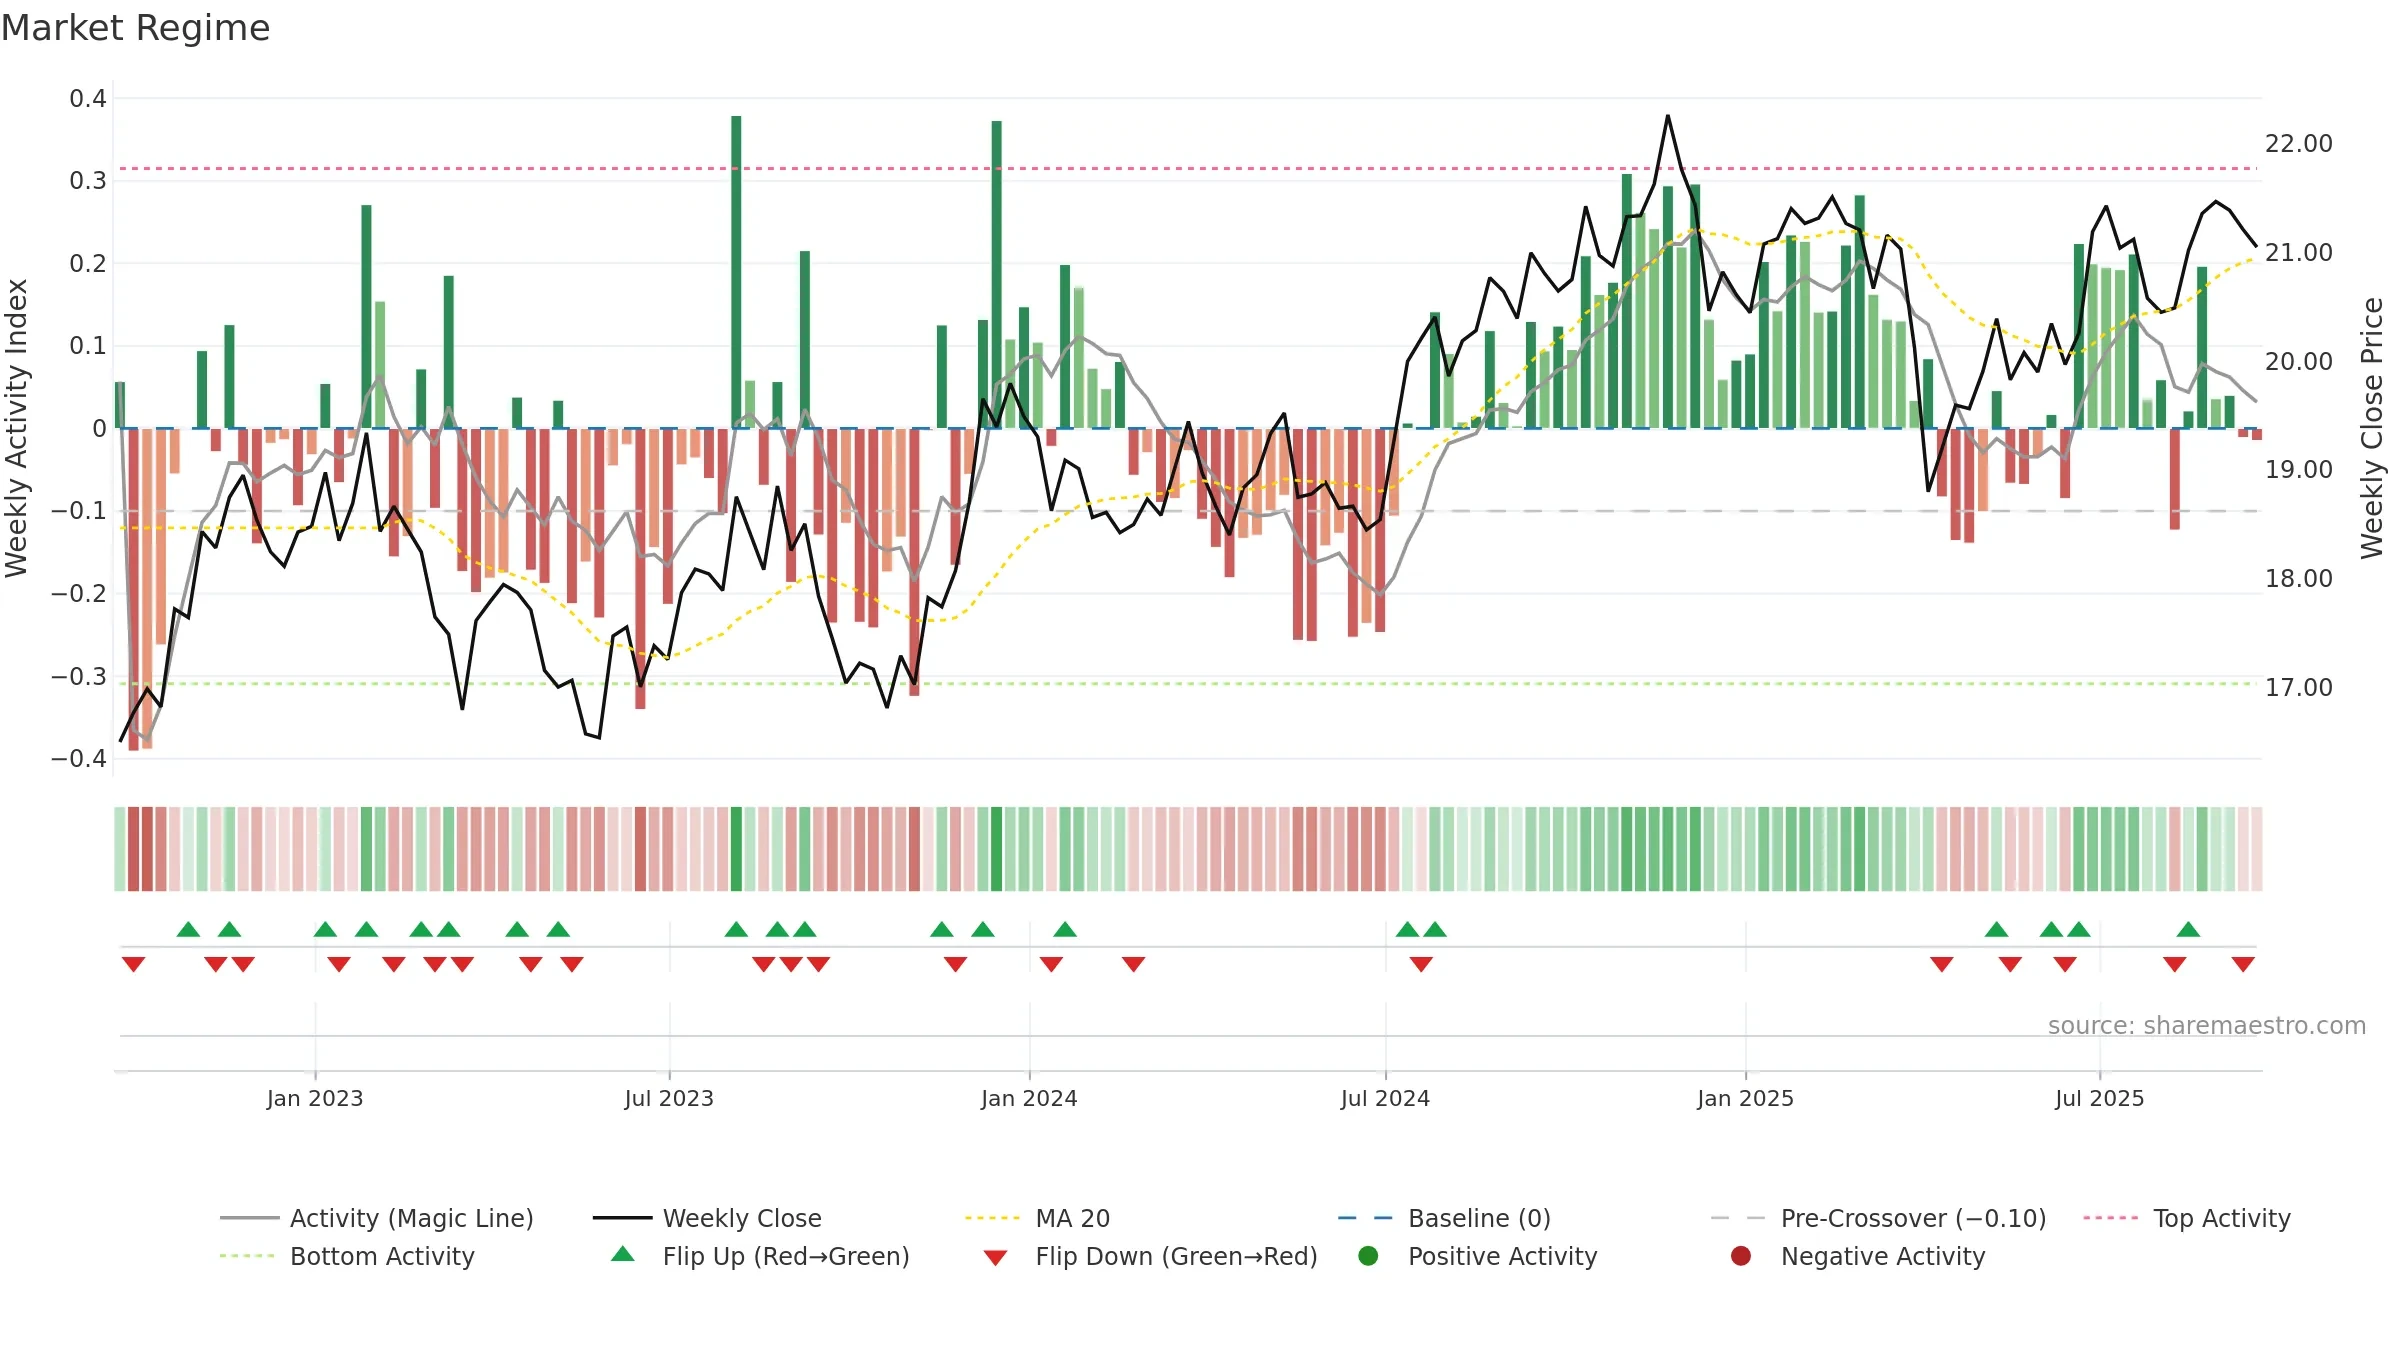
Task: Click the Bottom Activity green dotted legend swatch
Action: coord(247,1256)
